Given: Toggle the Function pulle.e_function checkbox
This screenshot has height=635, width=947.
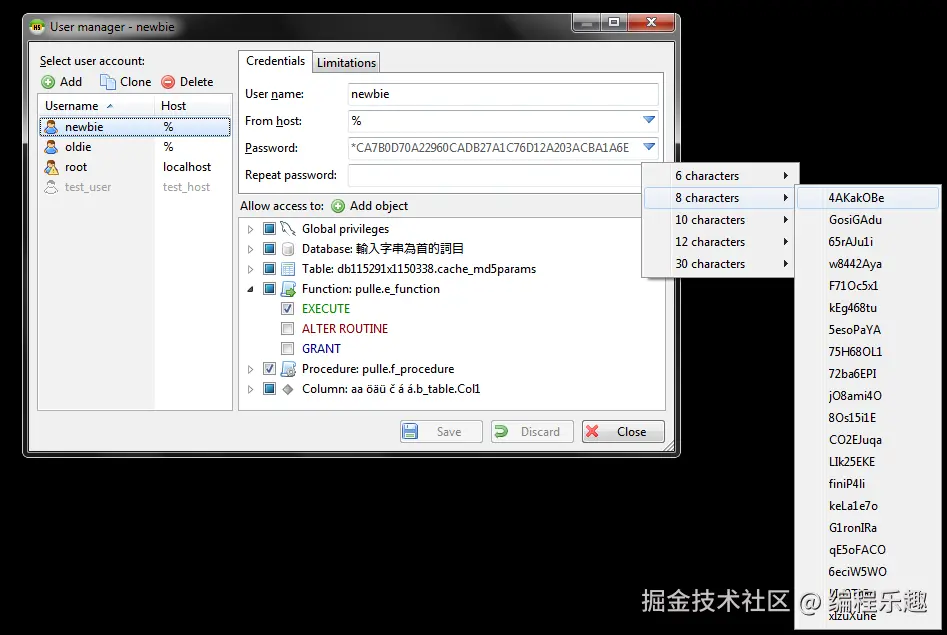Looking at the screenshot, I should [269, 289].
